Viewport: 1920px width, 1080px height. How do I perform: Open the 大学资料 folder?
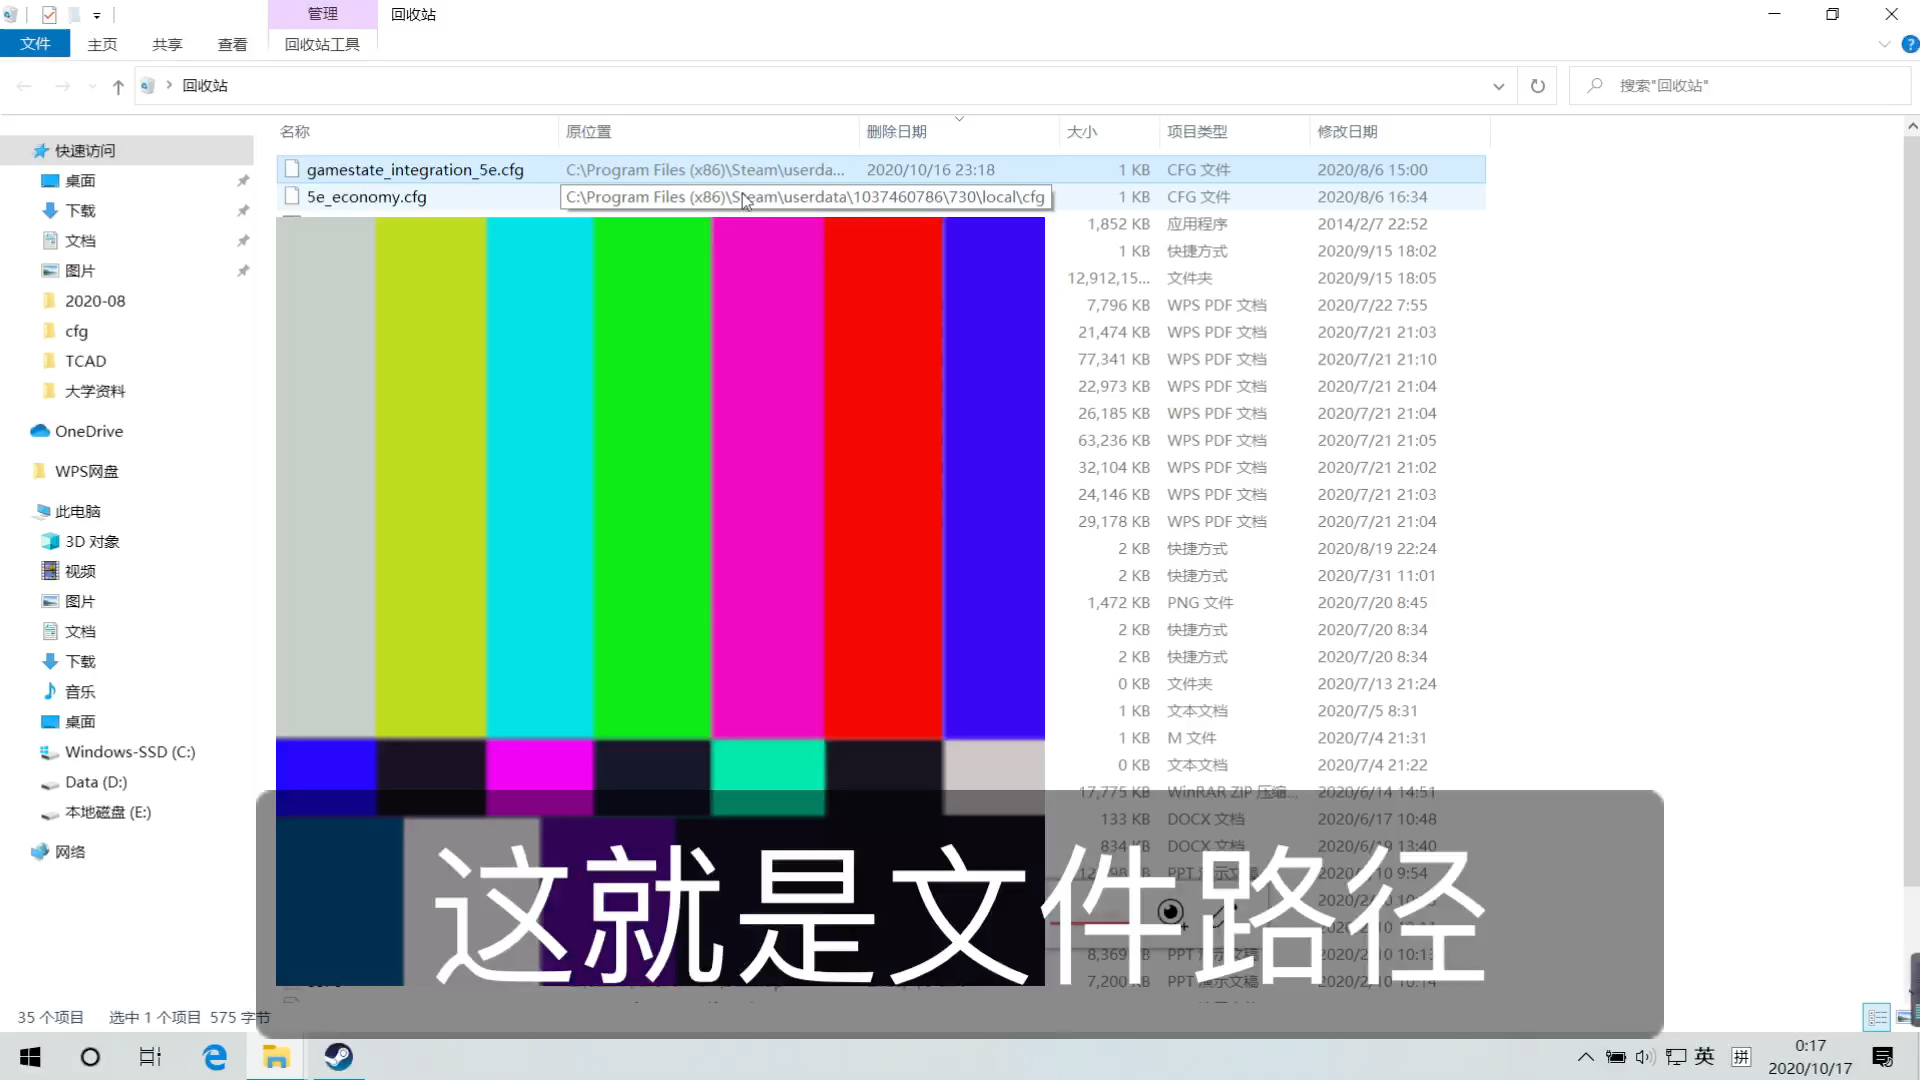95,391
